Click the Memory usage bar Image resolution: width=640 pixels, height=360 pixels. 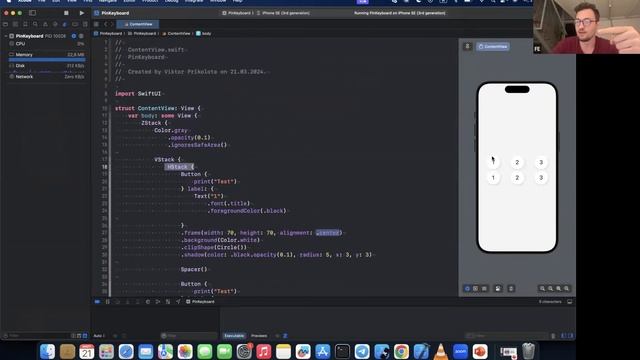(x=47, y=60)
